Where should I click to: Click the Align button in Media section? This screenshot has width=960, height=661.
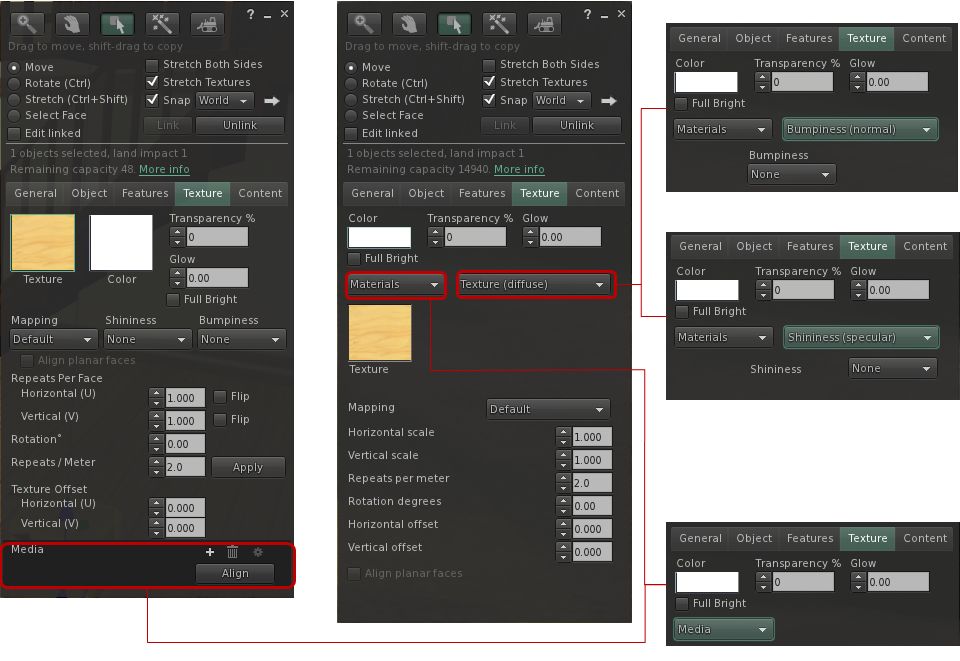[235, 574]
